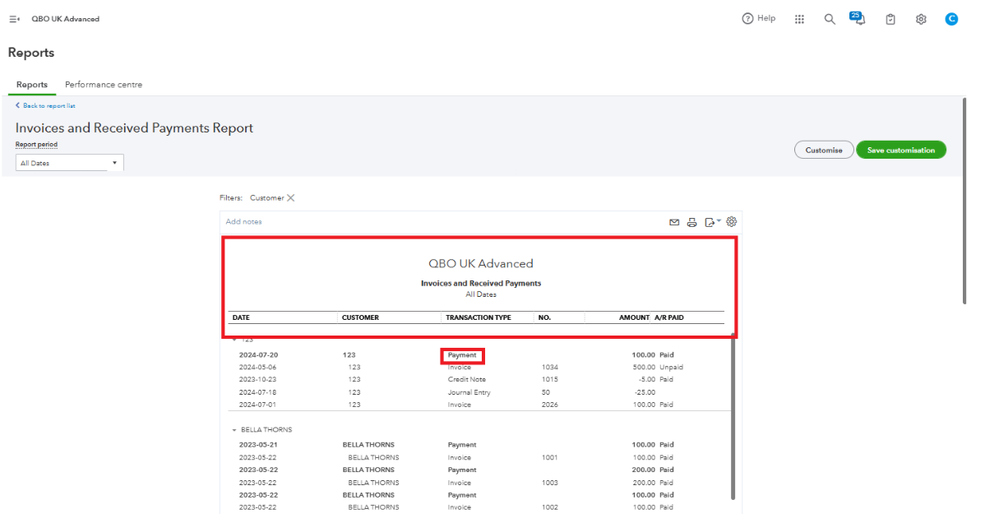Click the -5.00 credit note amount

click(646, 380)
